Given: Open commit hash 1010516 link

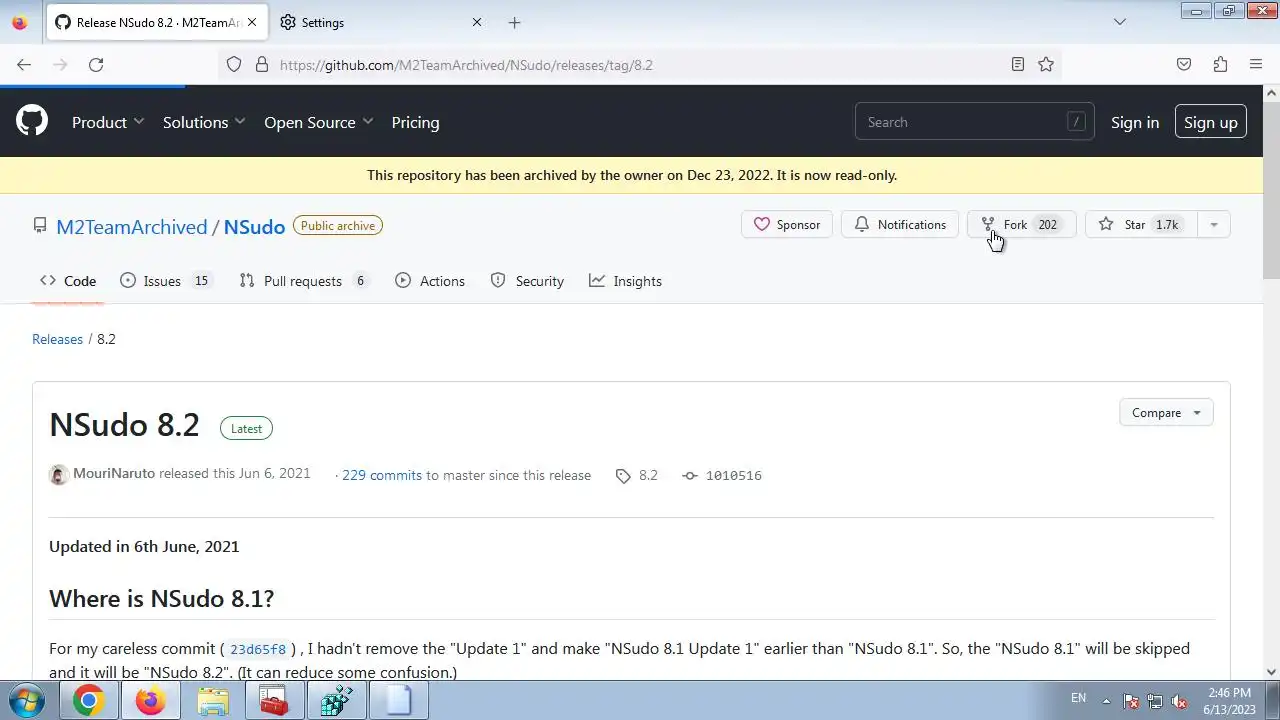Looking at the screenshot, I should pyautogui.click(x=734, y=476).
